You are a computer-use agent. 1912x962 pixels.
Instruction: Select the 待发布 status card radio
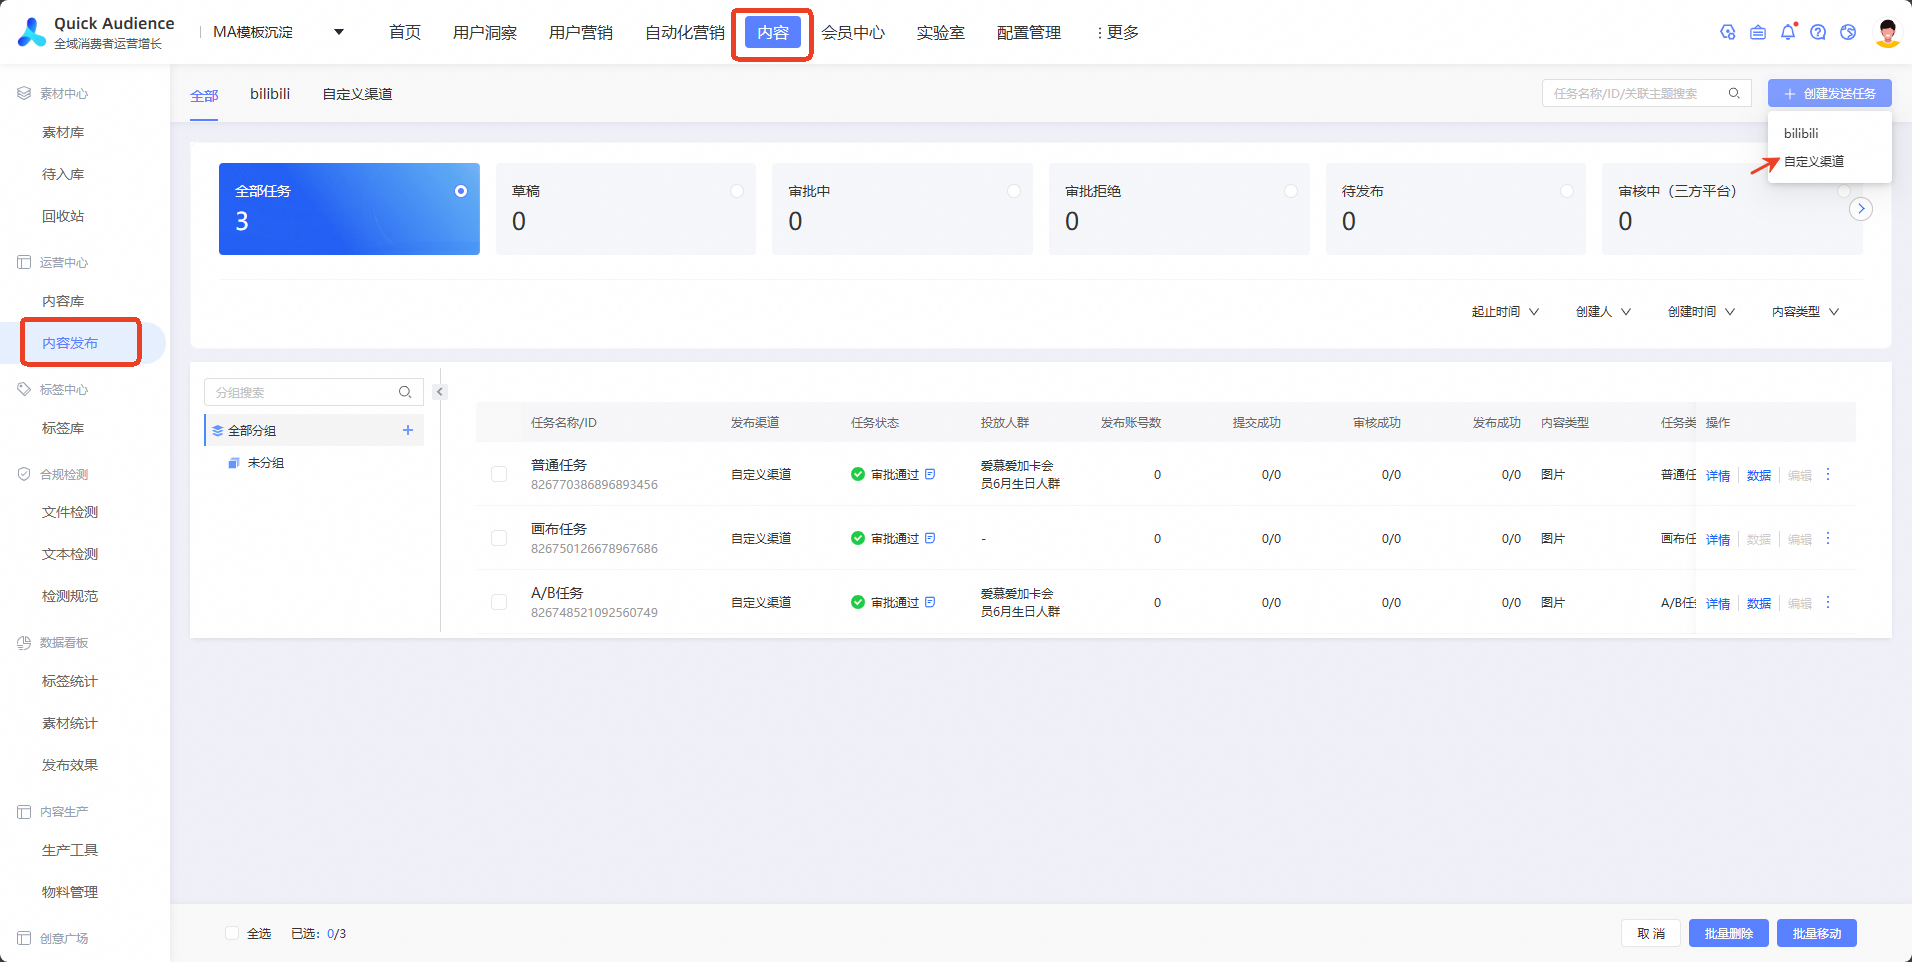1567,191
